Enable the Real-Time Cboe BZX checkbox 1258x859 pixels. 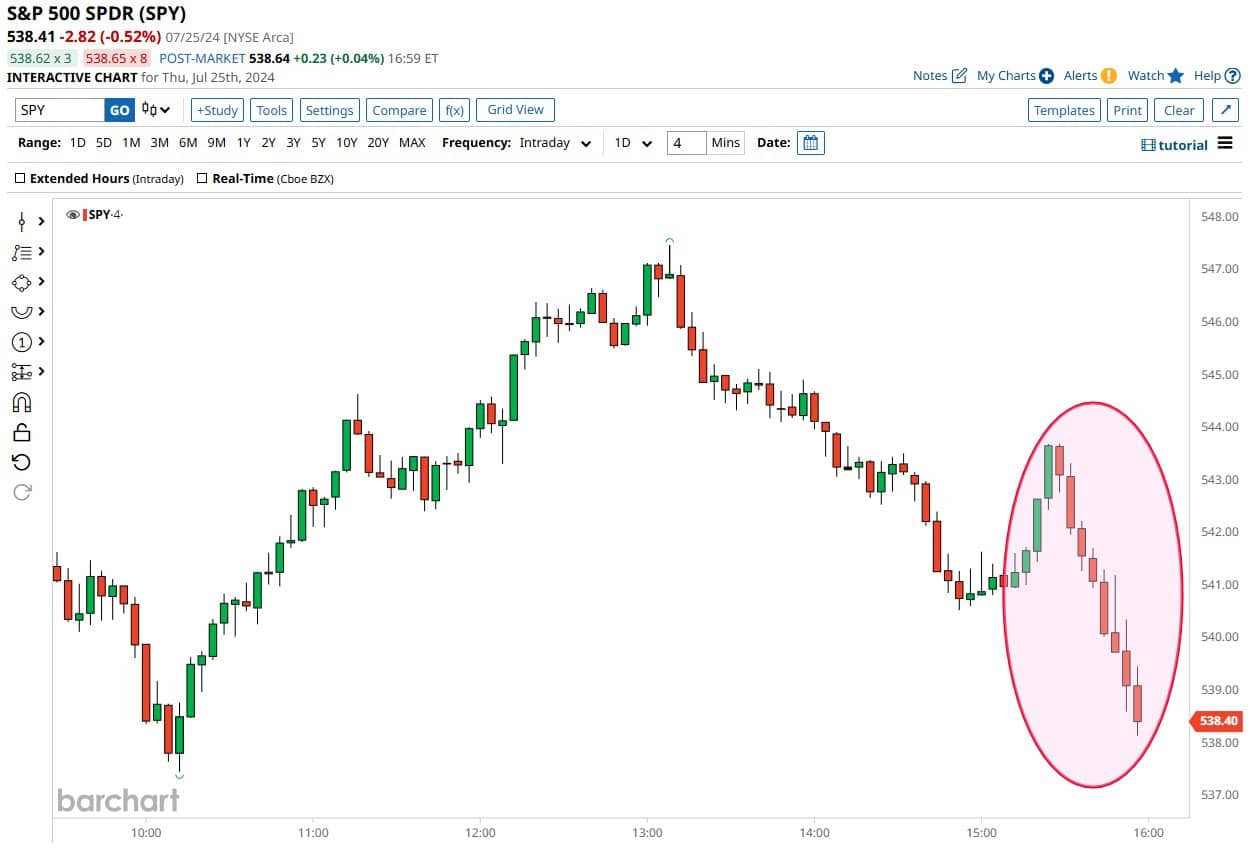point(202,179)
